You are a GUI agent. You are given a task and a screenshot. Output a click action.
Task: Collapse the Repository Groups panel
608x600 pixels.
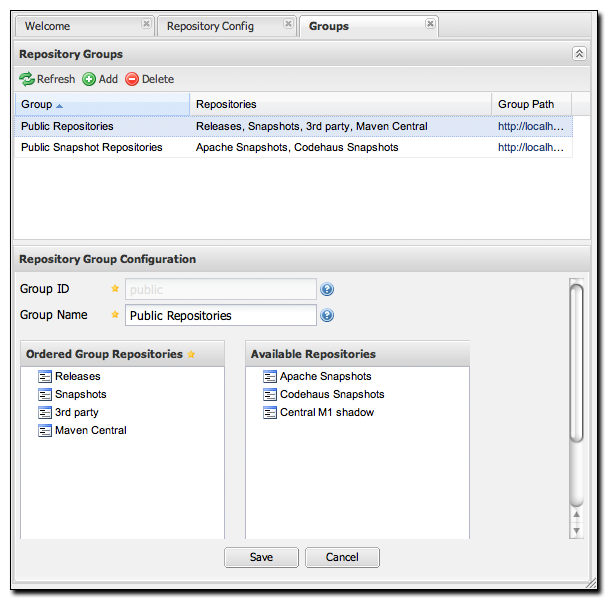pyautogui.click(x=579, y=54)
